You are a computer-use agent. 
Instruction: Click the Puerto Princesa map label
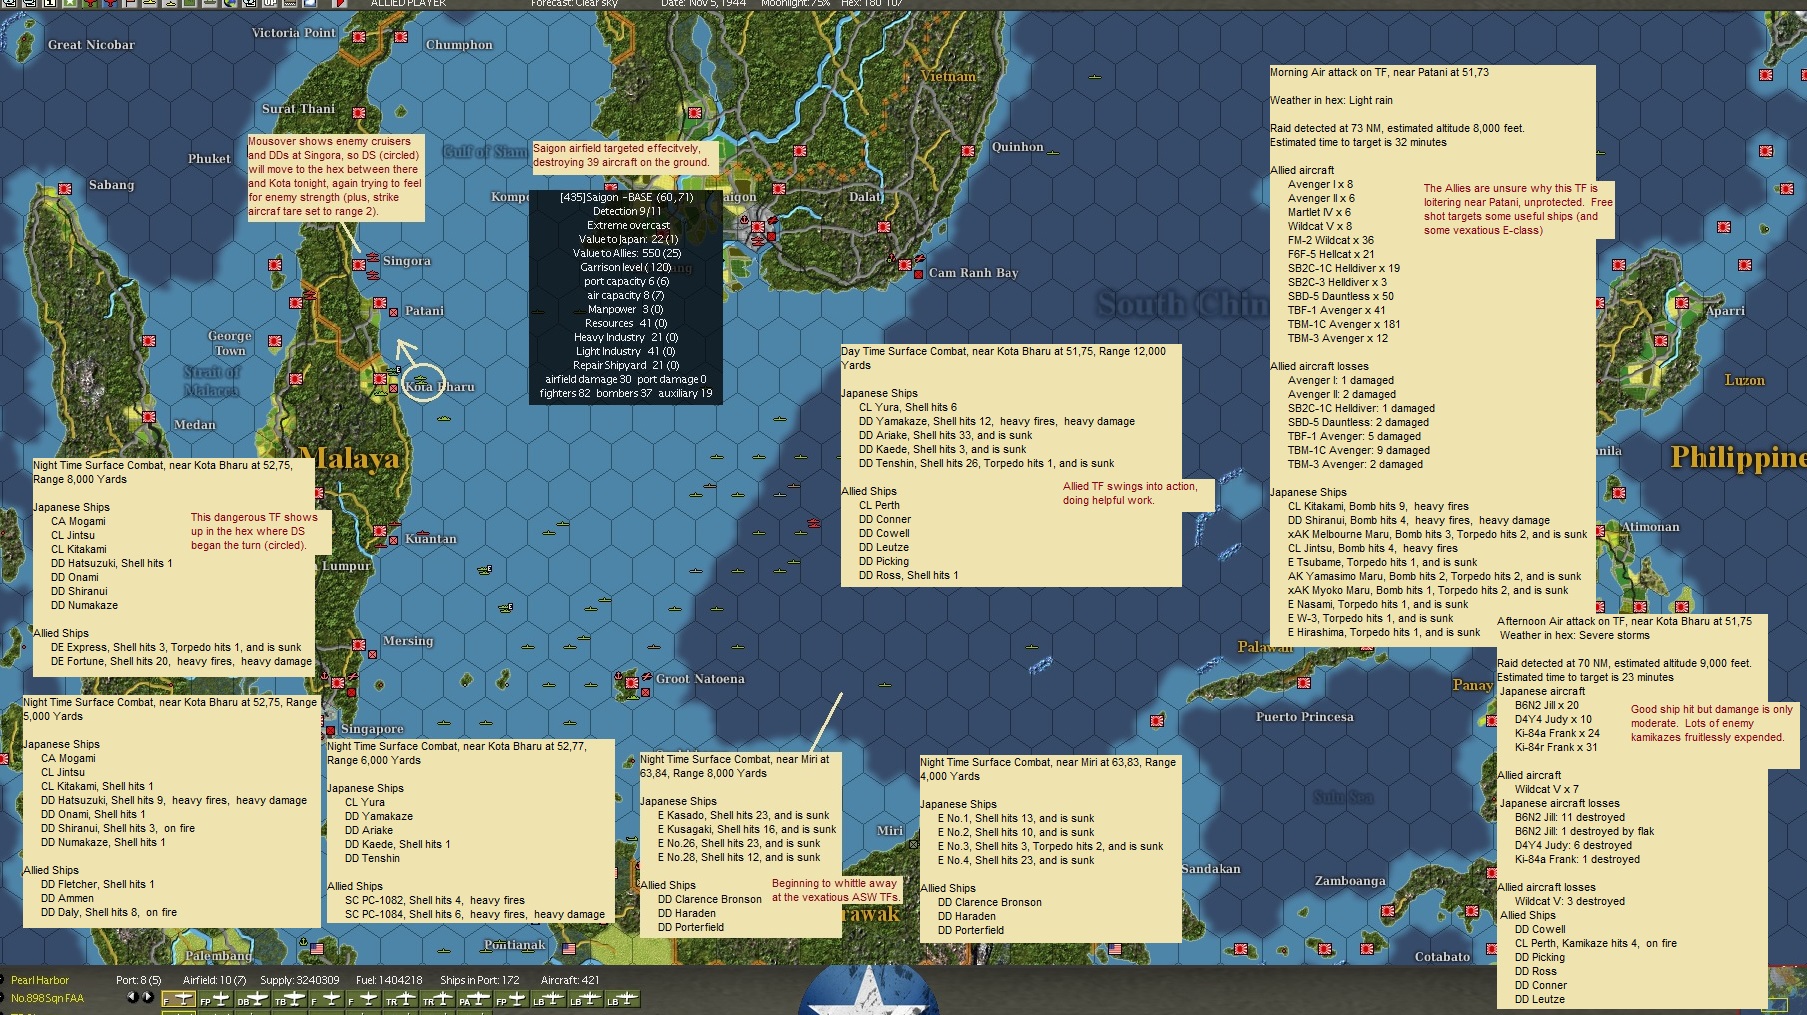[1305, 717]
